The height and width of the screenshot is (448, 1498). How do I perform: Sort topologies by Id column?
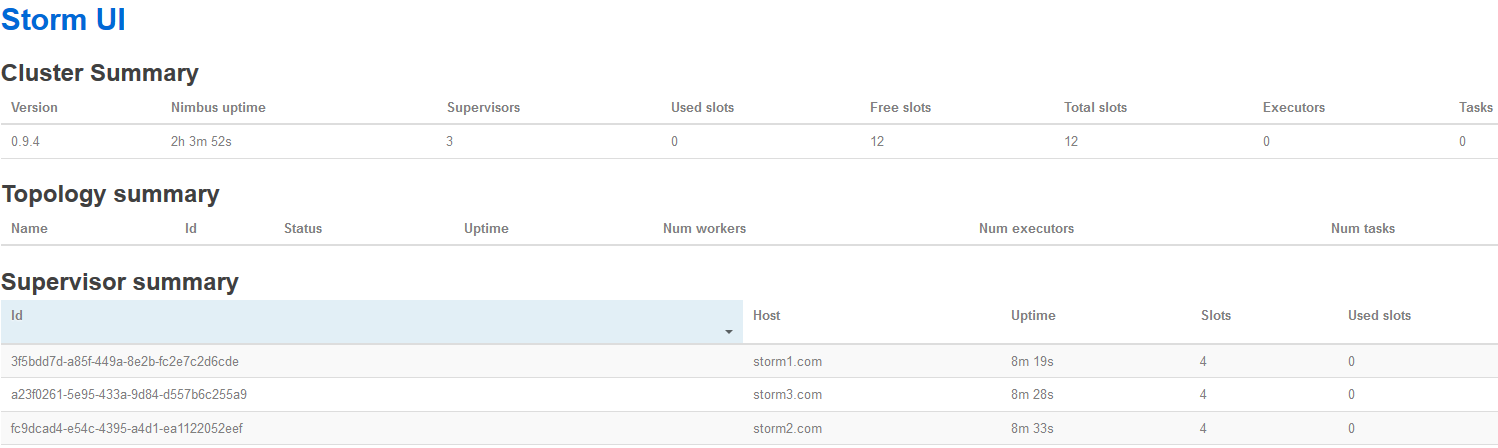191,228
